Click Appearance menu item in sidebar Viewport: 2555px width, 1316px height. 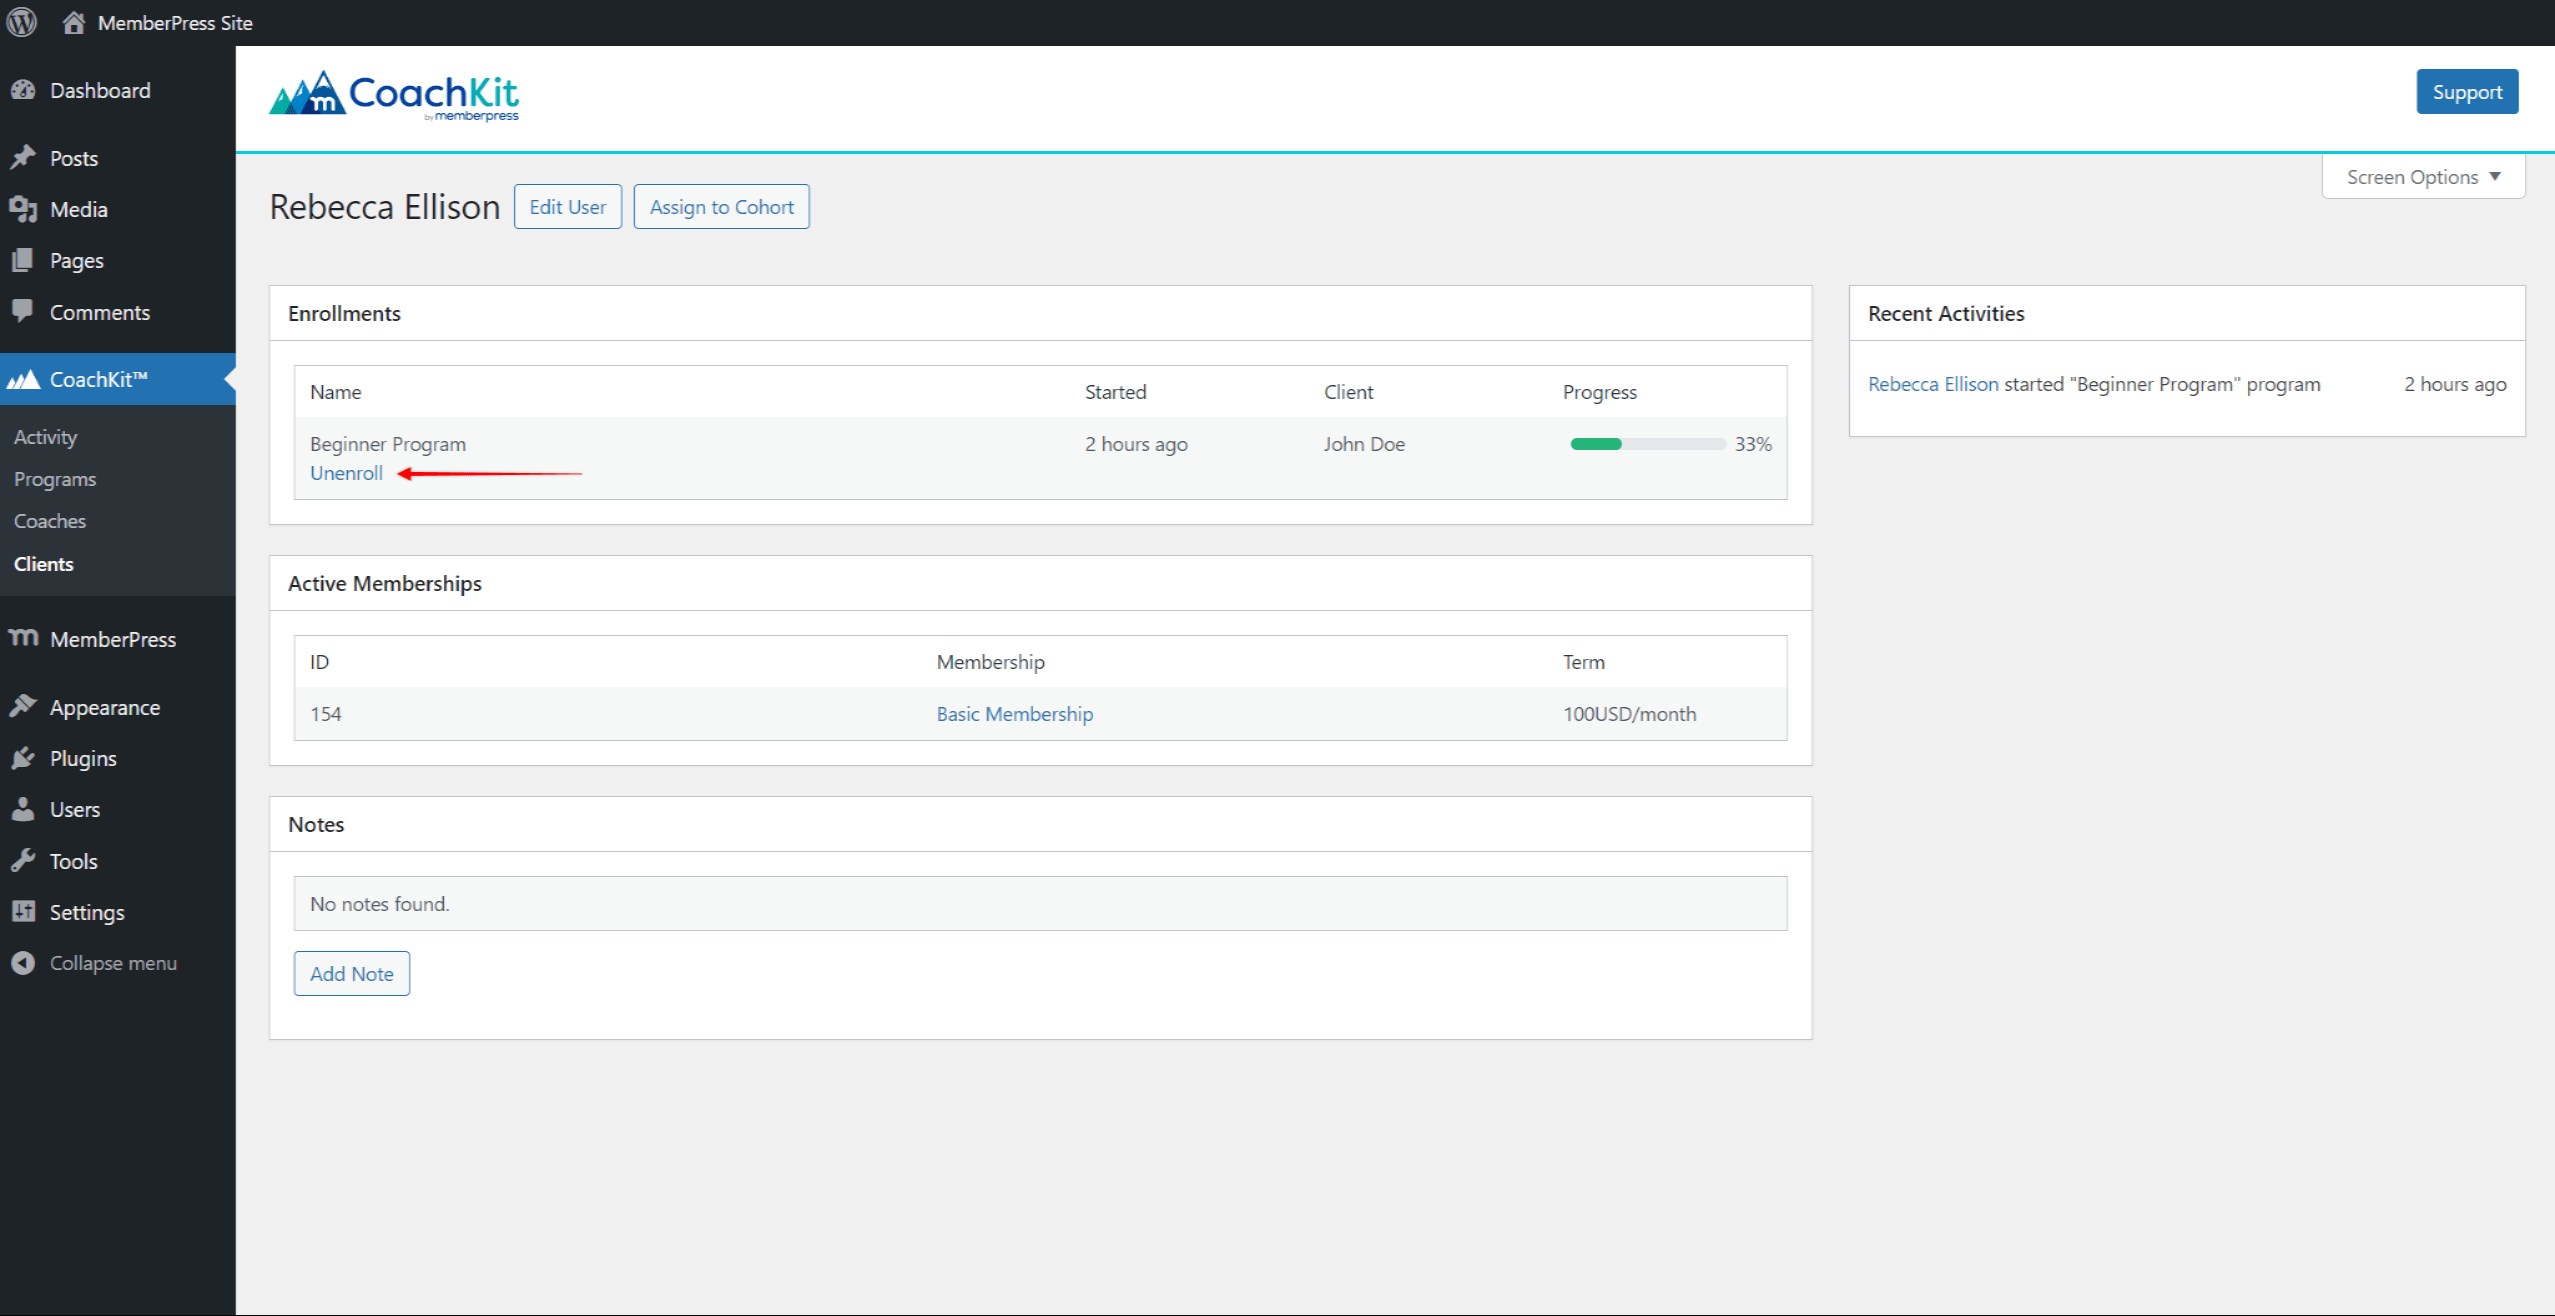pos(106,707)
